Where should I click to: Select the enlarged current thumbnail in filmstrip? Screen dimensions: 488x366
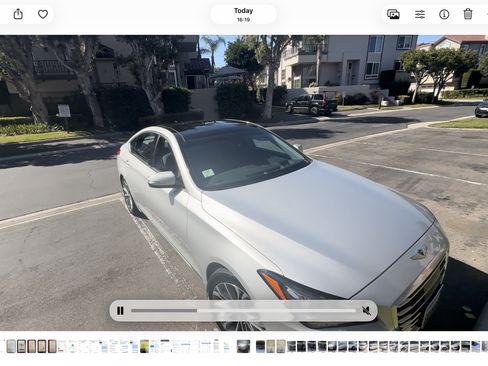[x=243, y=346]
